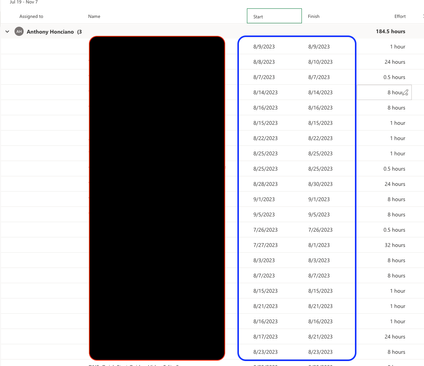Edit the 8 hours effort in the 8/14/2023 row
This screenshot has width=424, height=366.
coord(385,92)
